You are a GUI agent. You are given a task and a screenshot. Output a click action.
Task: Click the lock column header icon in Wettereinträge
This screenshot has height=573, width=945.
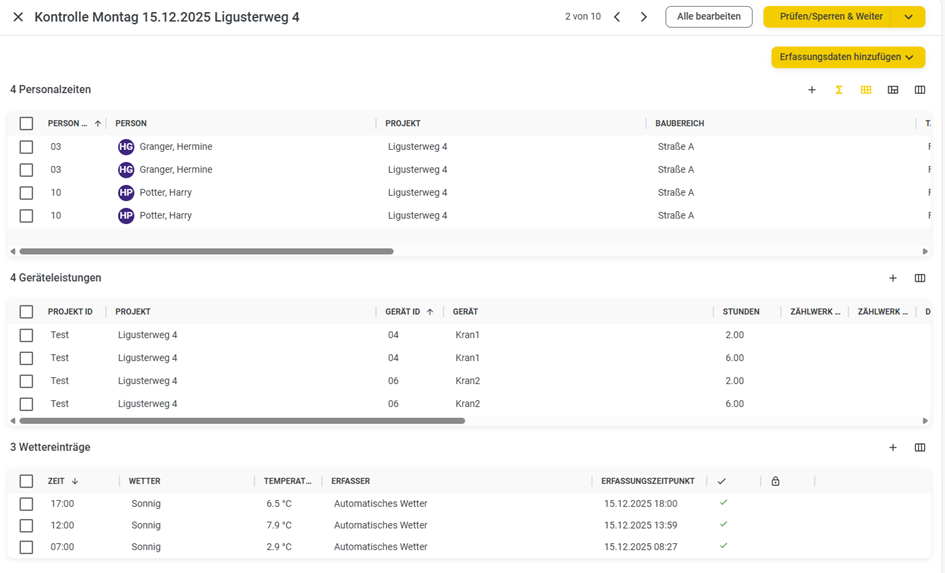point(776,481)
